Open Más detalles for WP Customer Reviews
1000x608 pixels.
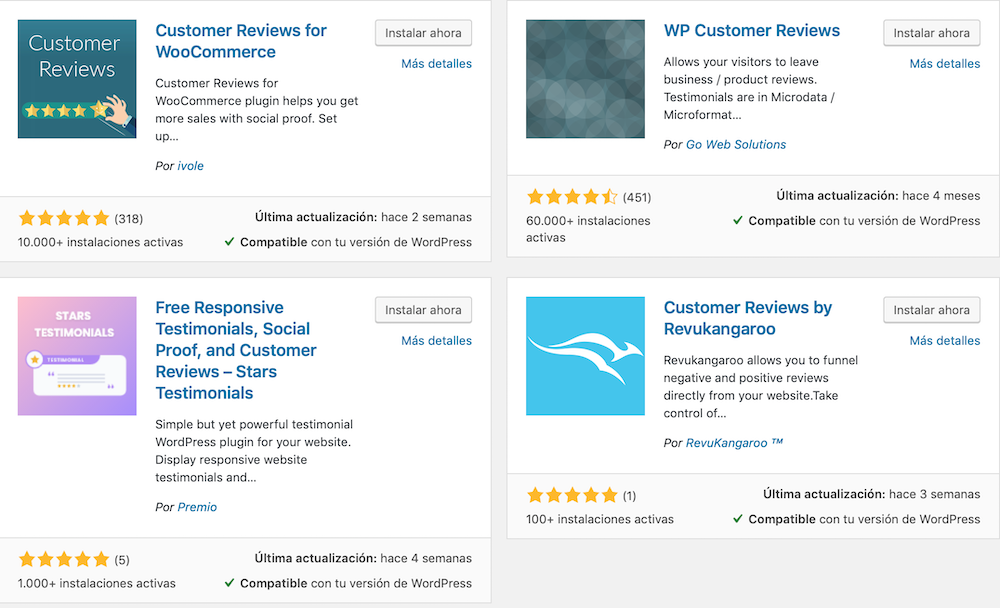pos(945,64)
